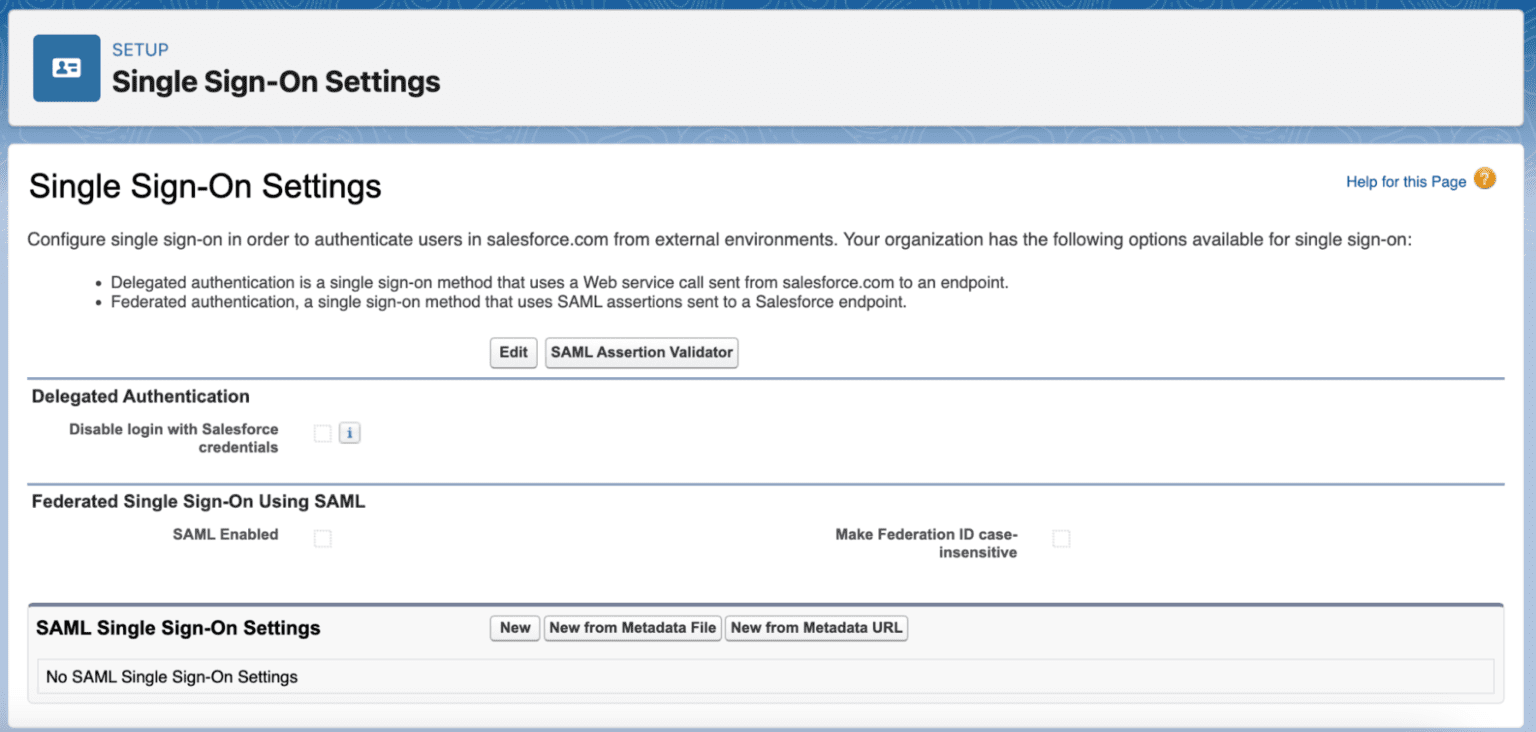Check Make Federation ID case-insensitive box

(1061, 539)
